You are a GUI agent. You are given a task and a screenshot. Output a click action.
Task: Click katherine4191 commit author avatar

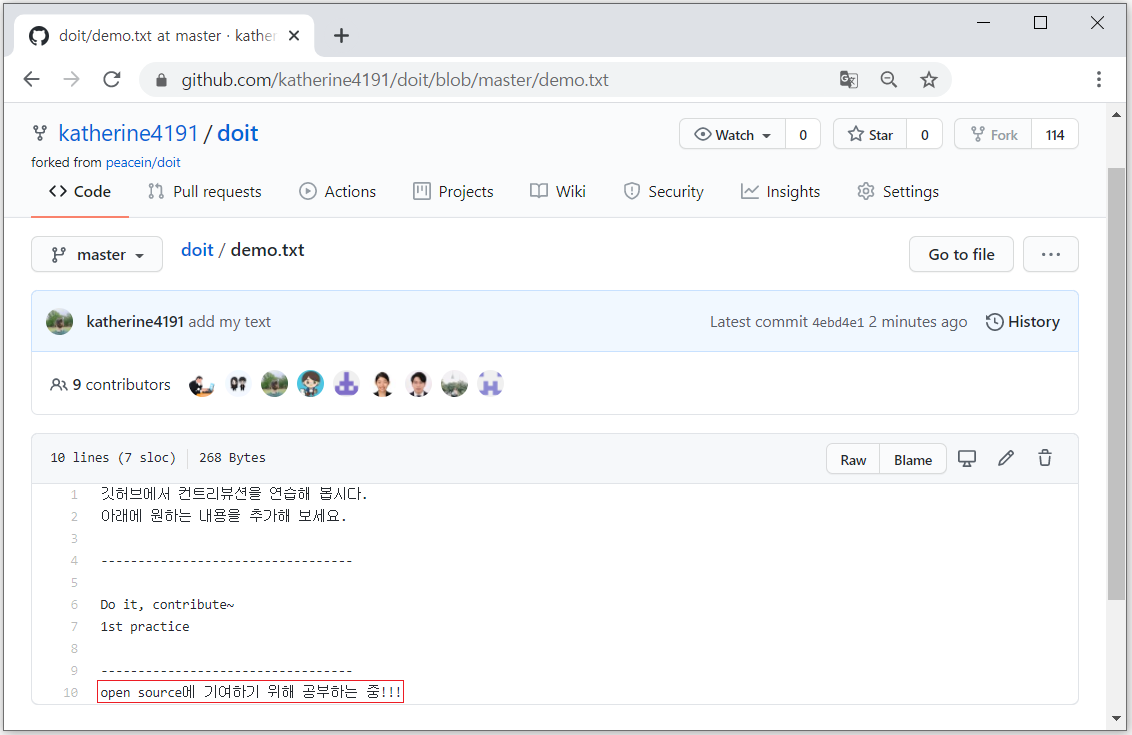coord(60,322)
